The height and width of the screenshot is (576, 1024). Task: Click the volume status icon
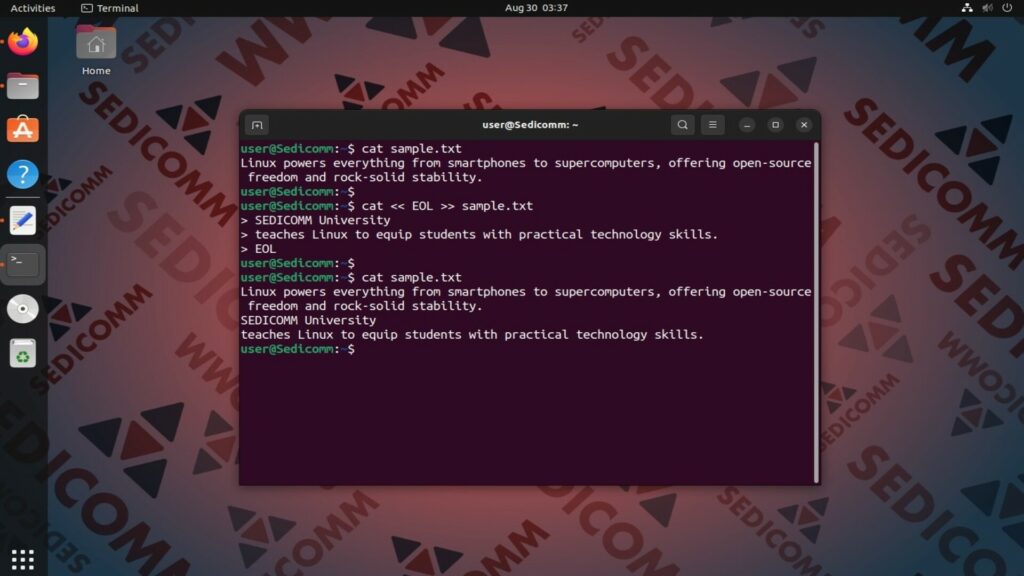987,8
